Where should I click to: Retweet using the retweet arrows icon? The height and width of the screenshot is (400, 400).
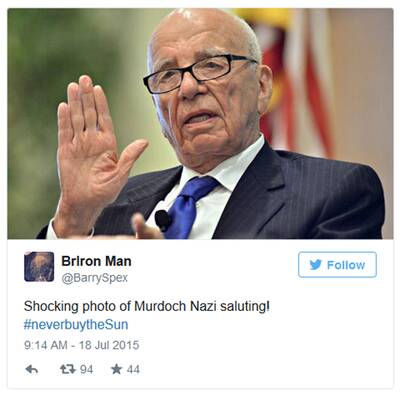[68, 369]
